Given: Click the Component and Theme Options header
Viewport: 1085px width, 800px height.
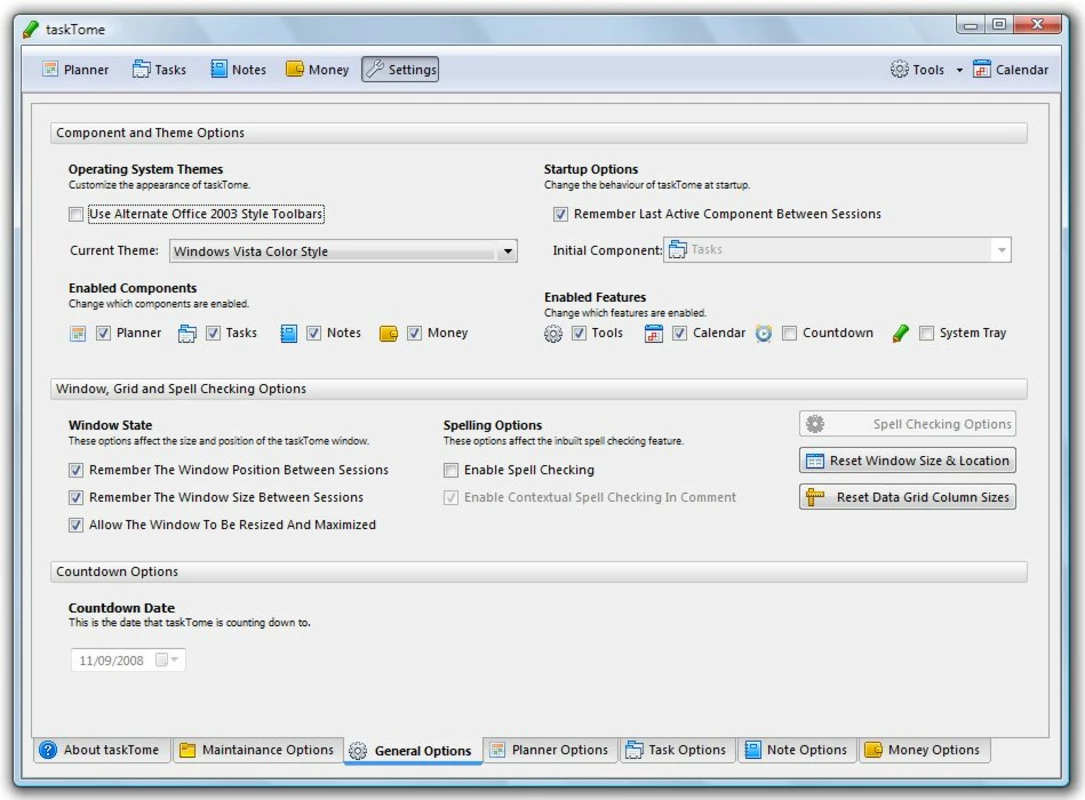Looking at the screenshot, I should pos(538,133).
